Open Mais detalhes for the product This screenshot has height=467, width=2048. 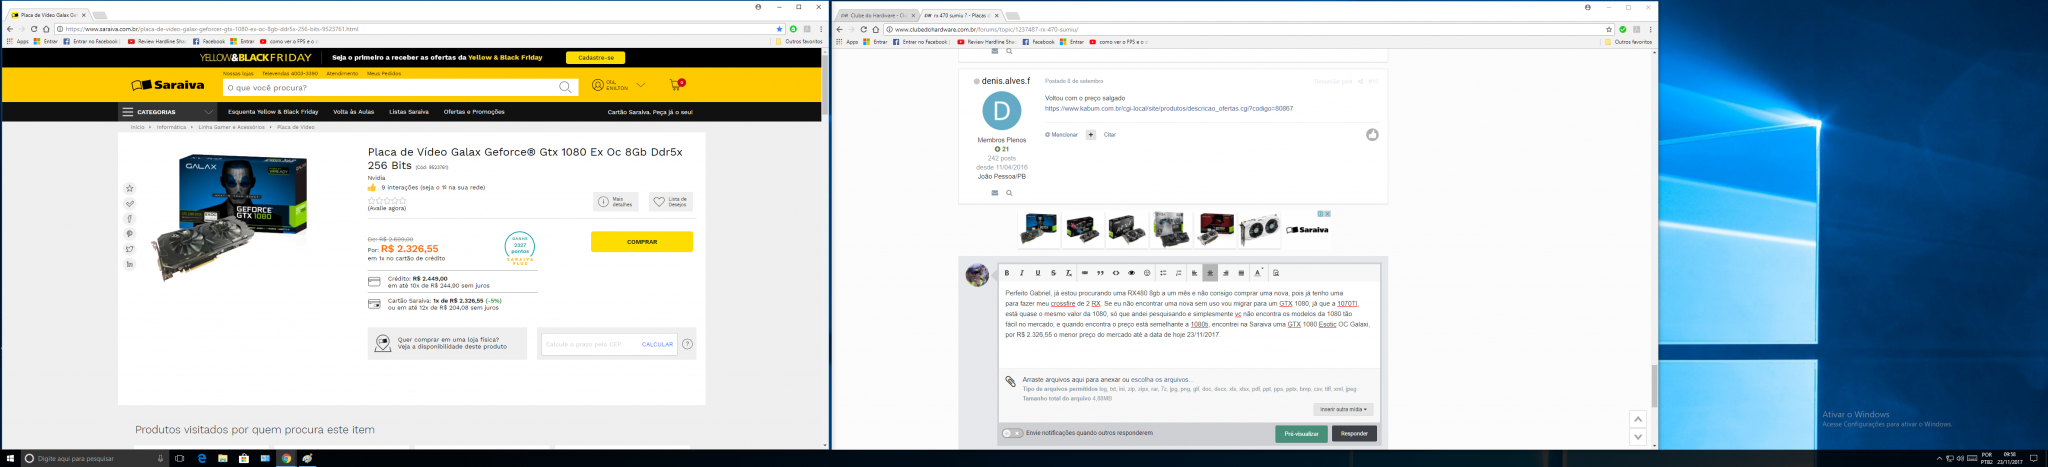615,202
